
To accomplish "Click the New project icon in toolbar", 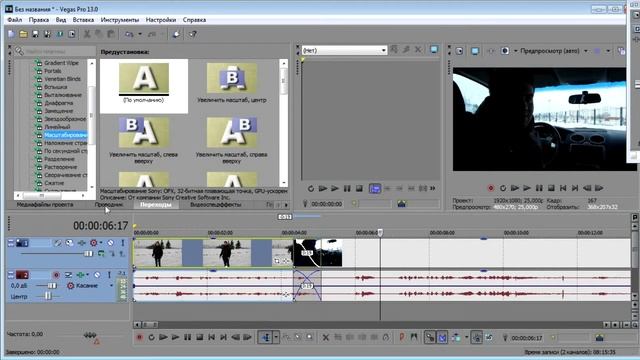I will [11, 34].
